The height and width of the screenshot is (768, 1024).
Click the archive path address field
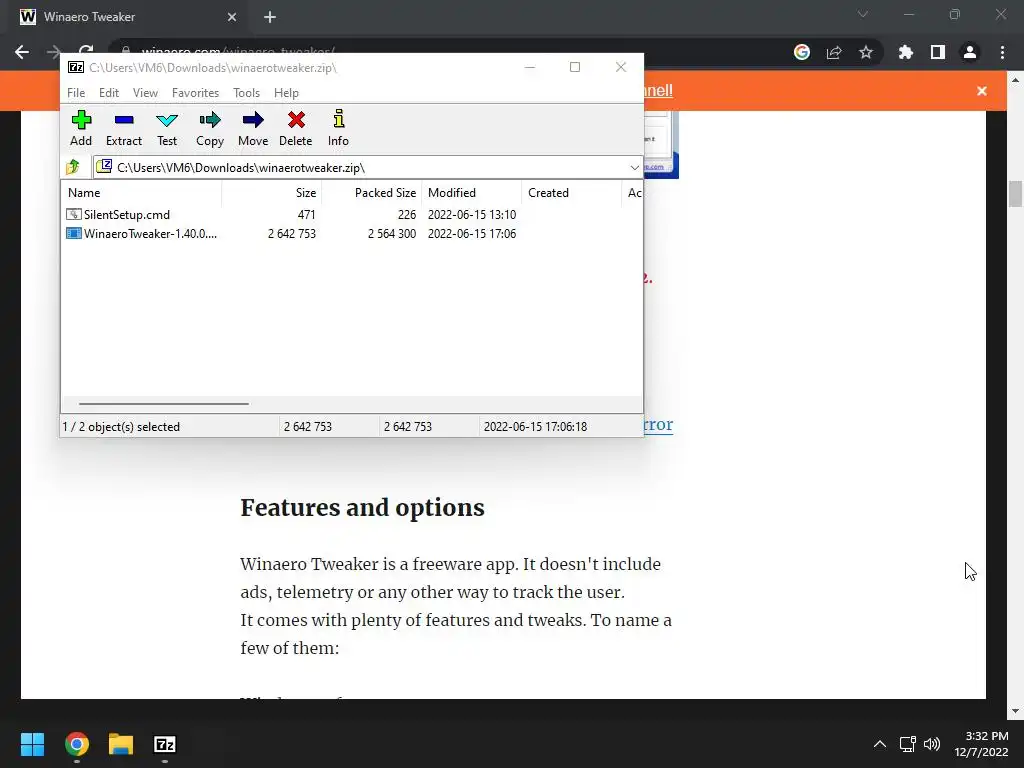[x=360, y=168]
